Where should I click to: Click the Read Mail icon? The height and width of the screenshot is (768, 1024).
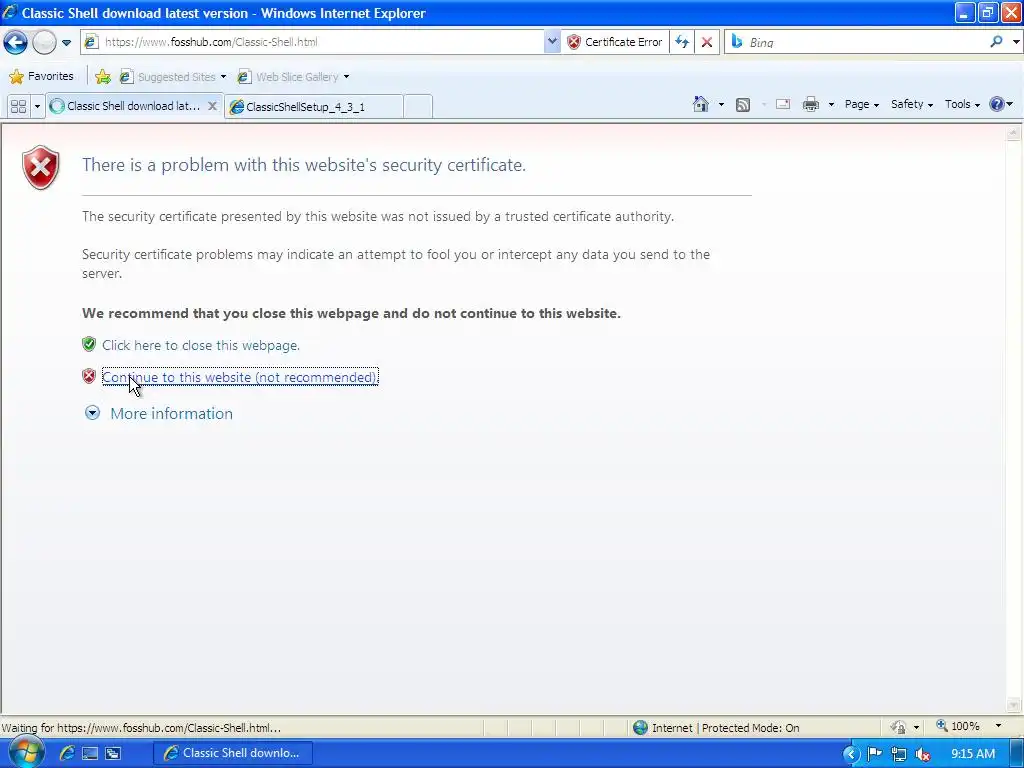(x=782, y=104)
